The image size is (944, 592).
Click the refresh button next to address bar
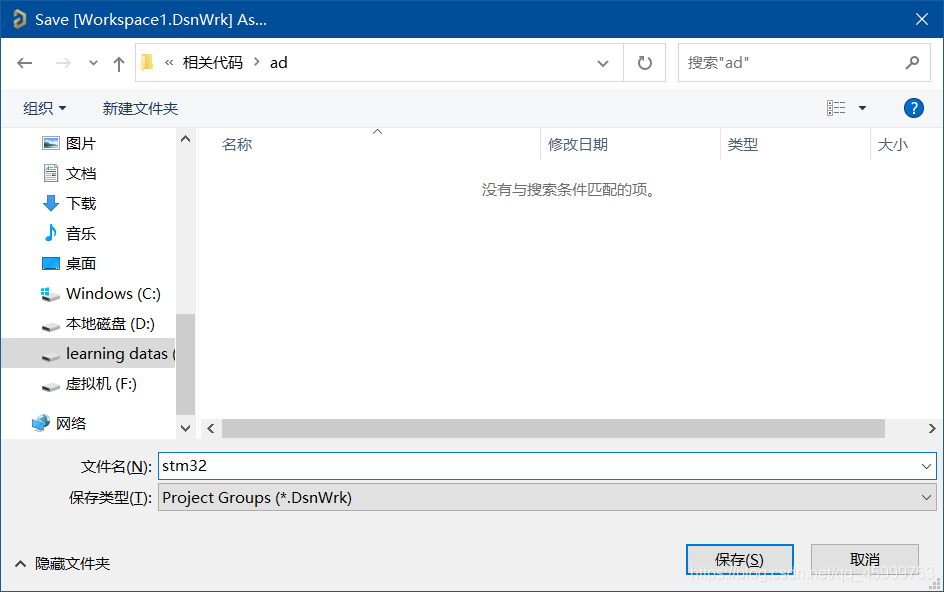point(645,62)
